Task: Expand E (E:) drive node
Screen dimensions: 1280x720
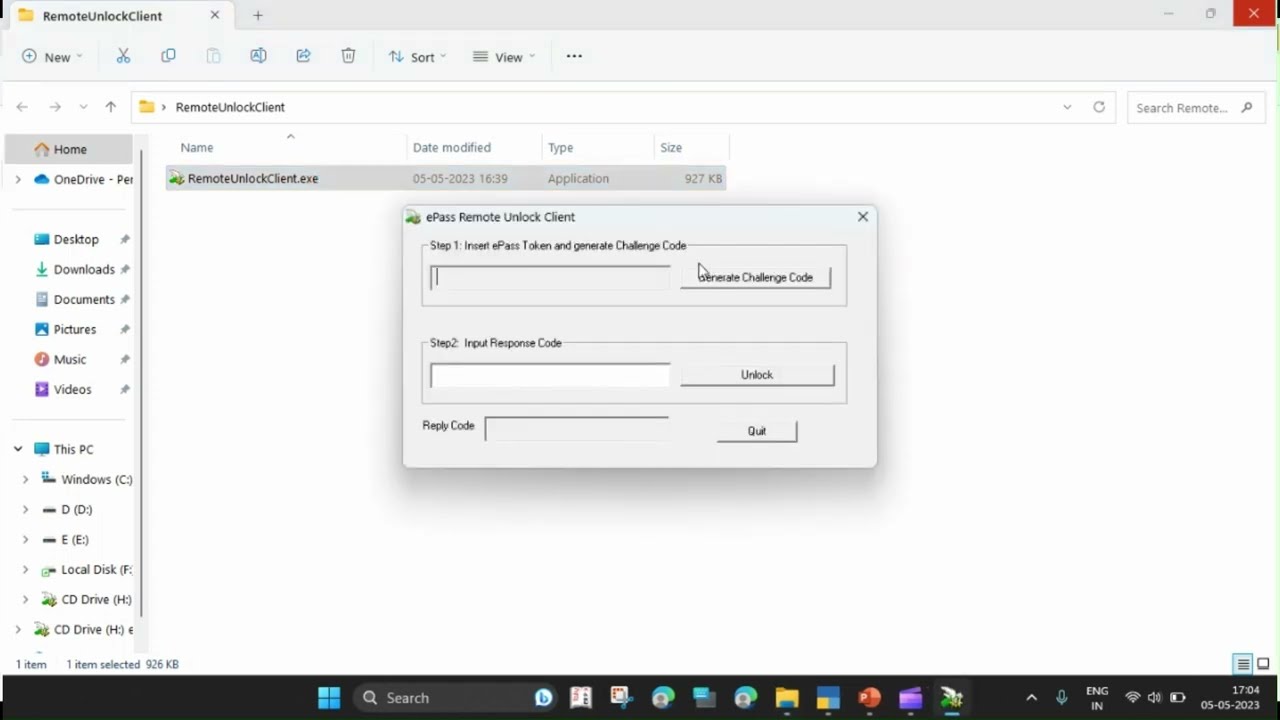Action: [x=26, y=539]
